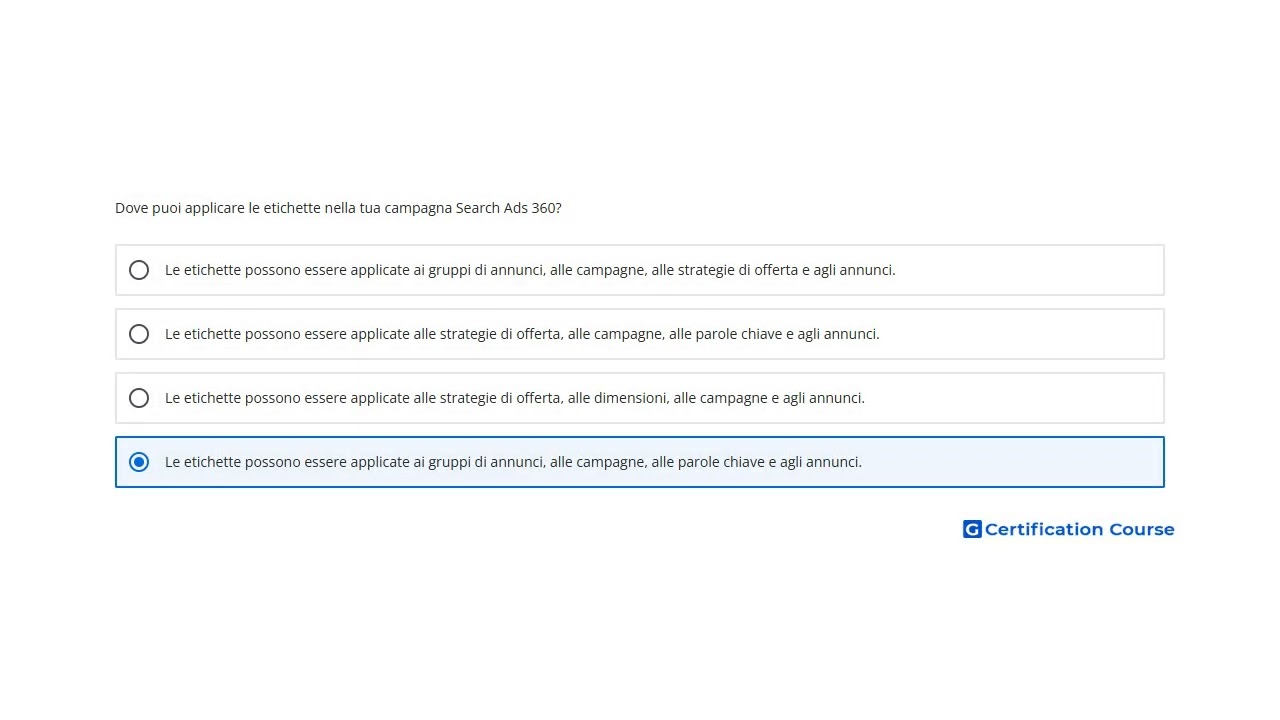Screen dimensions: 1280x720
Task: Click the selected fourth radio button
Action: [139, 462]
